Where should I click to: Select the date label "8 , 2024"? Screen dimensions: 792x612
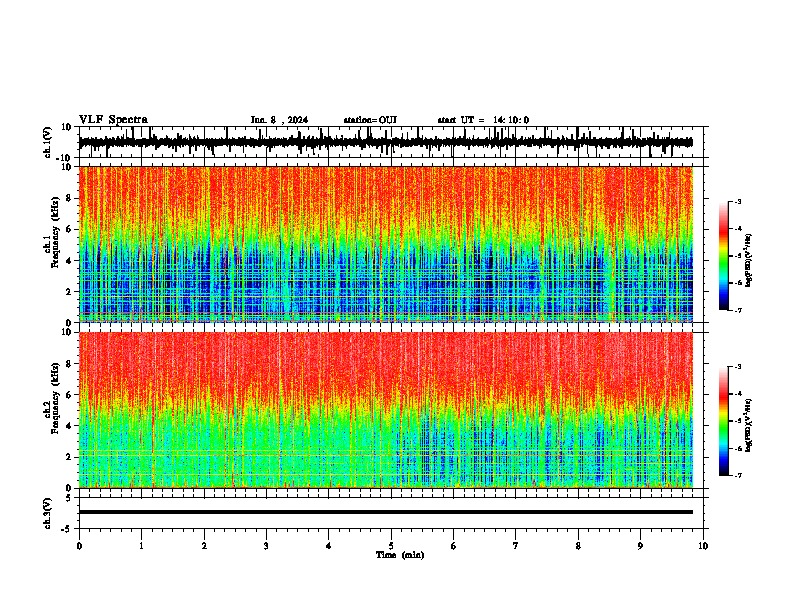289,120
